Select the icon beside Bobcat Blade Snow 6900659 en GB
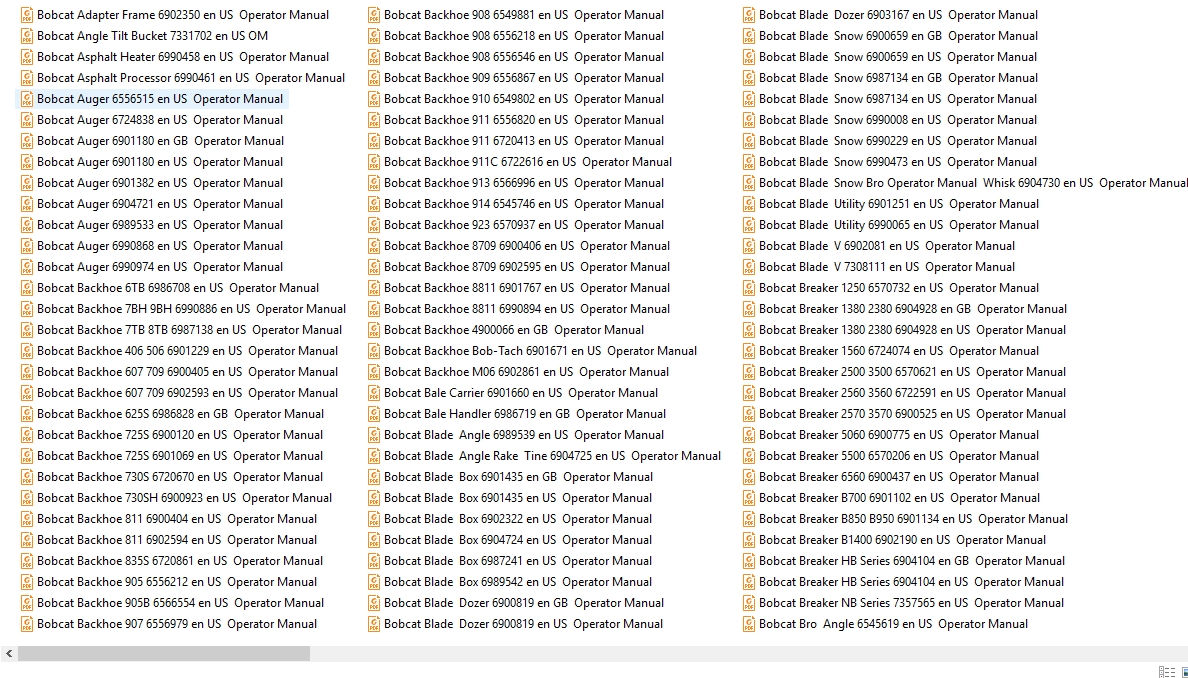 (x=749, y=36)
